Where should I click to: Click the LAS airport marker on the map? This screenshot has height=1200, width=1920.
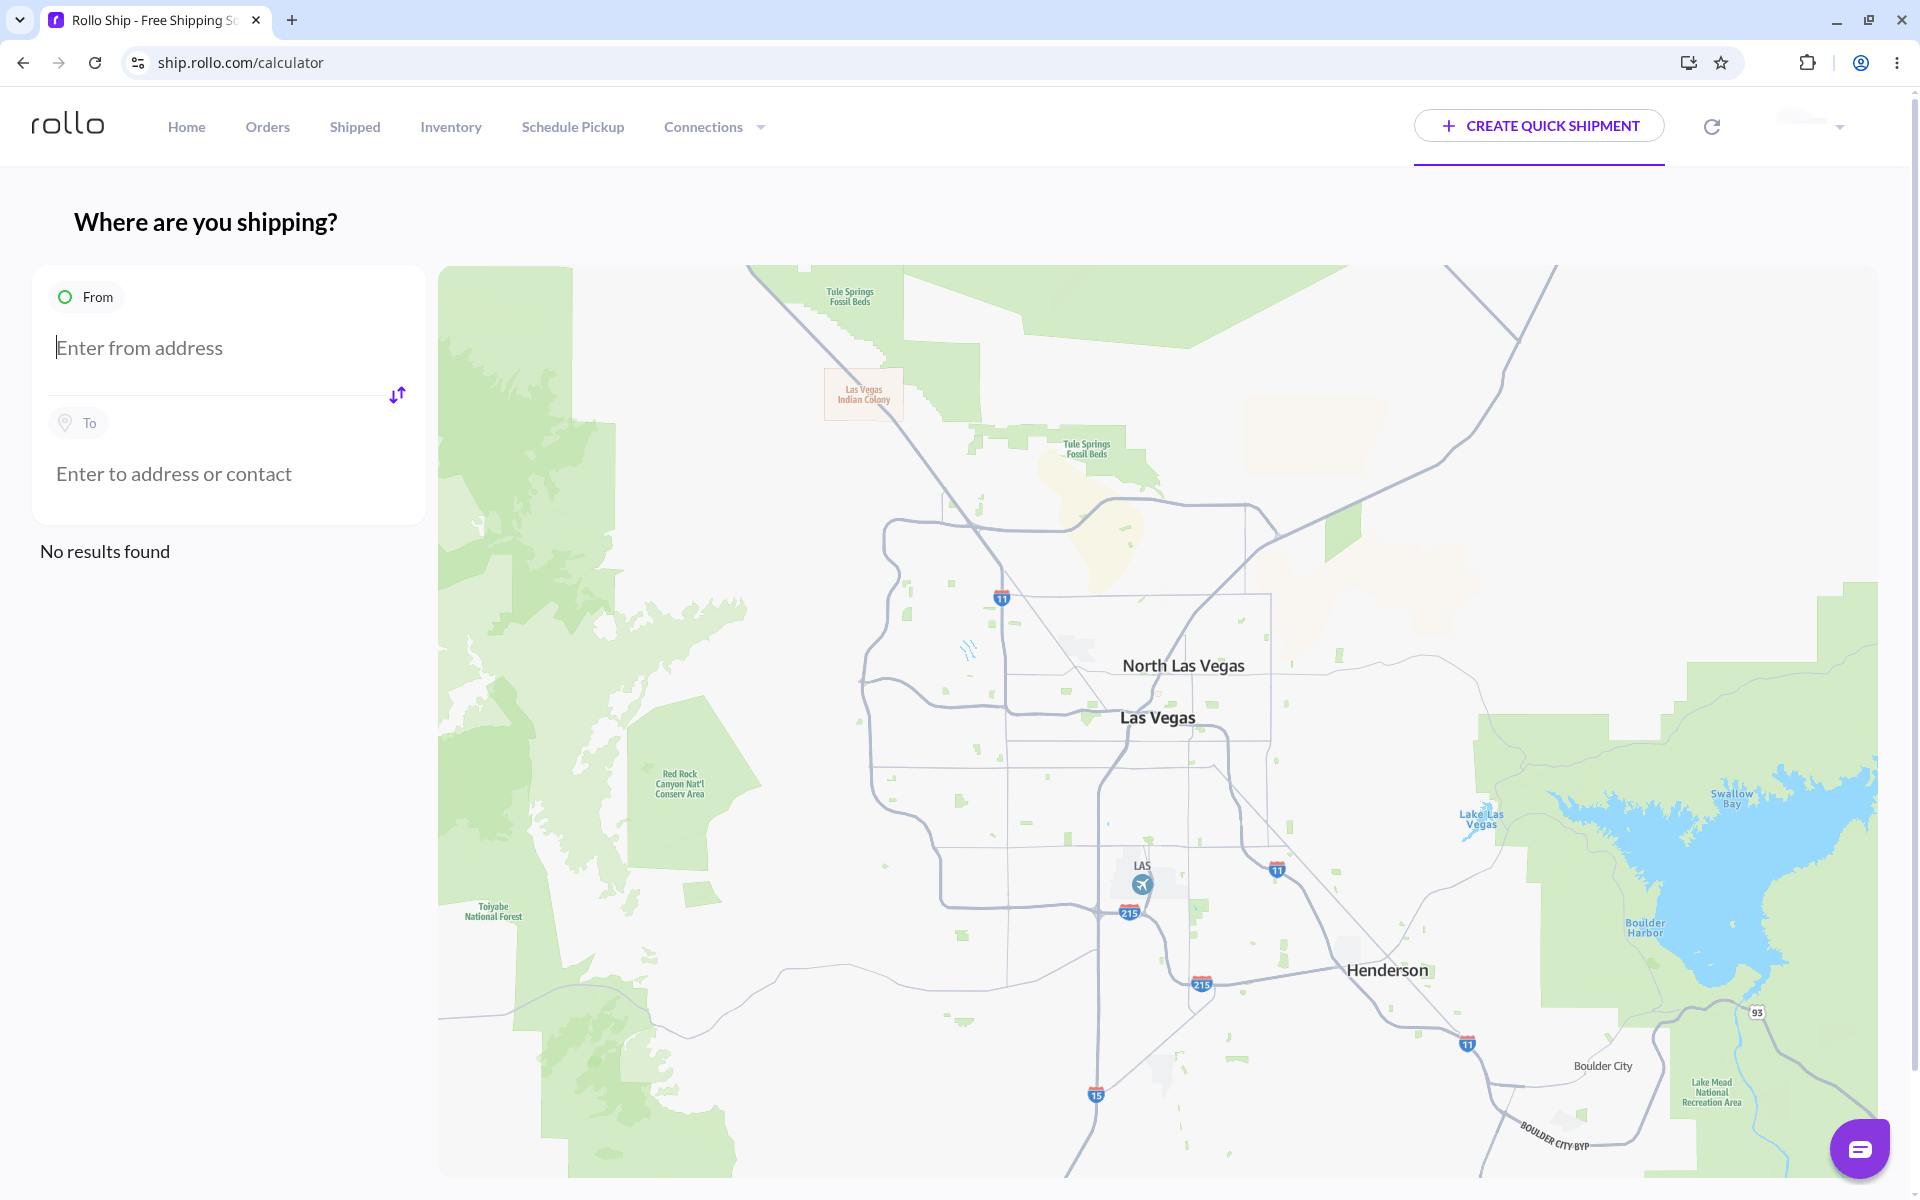point(1142,884)
